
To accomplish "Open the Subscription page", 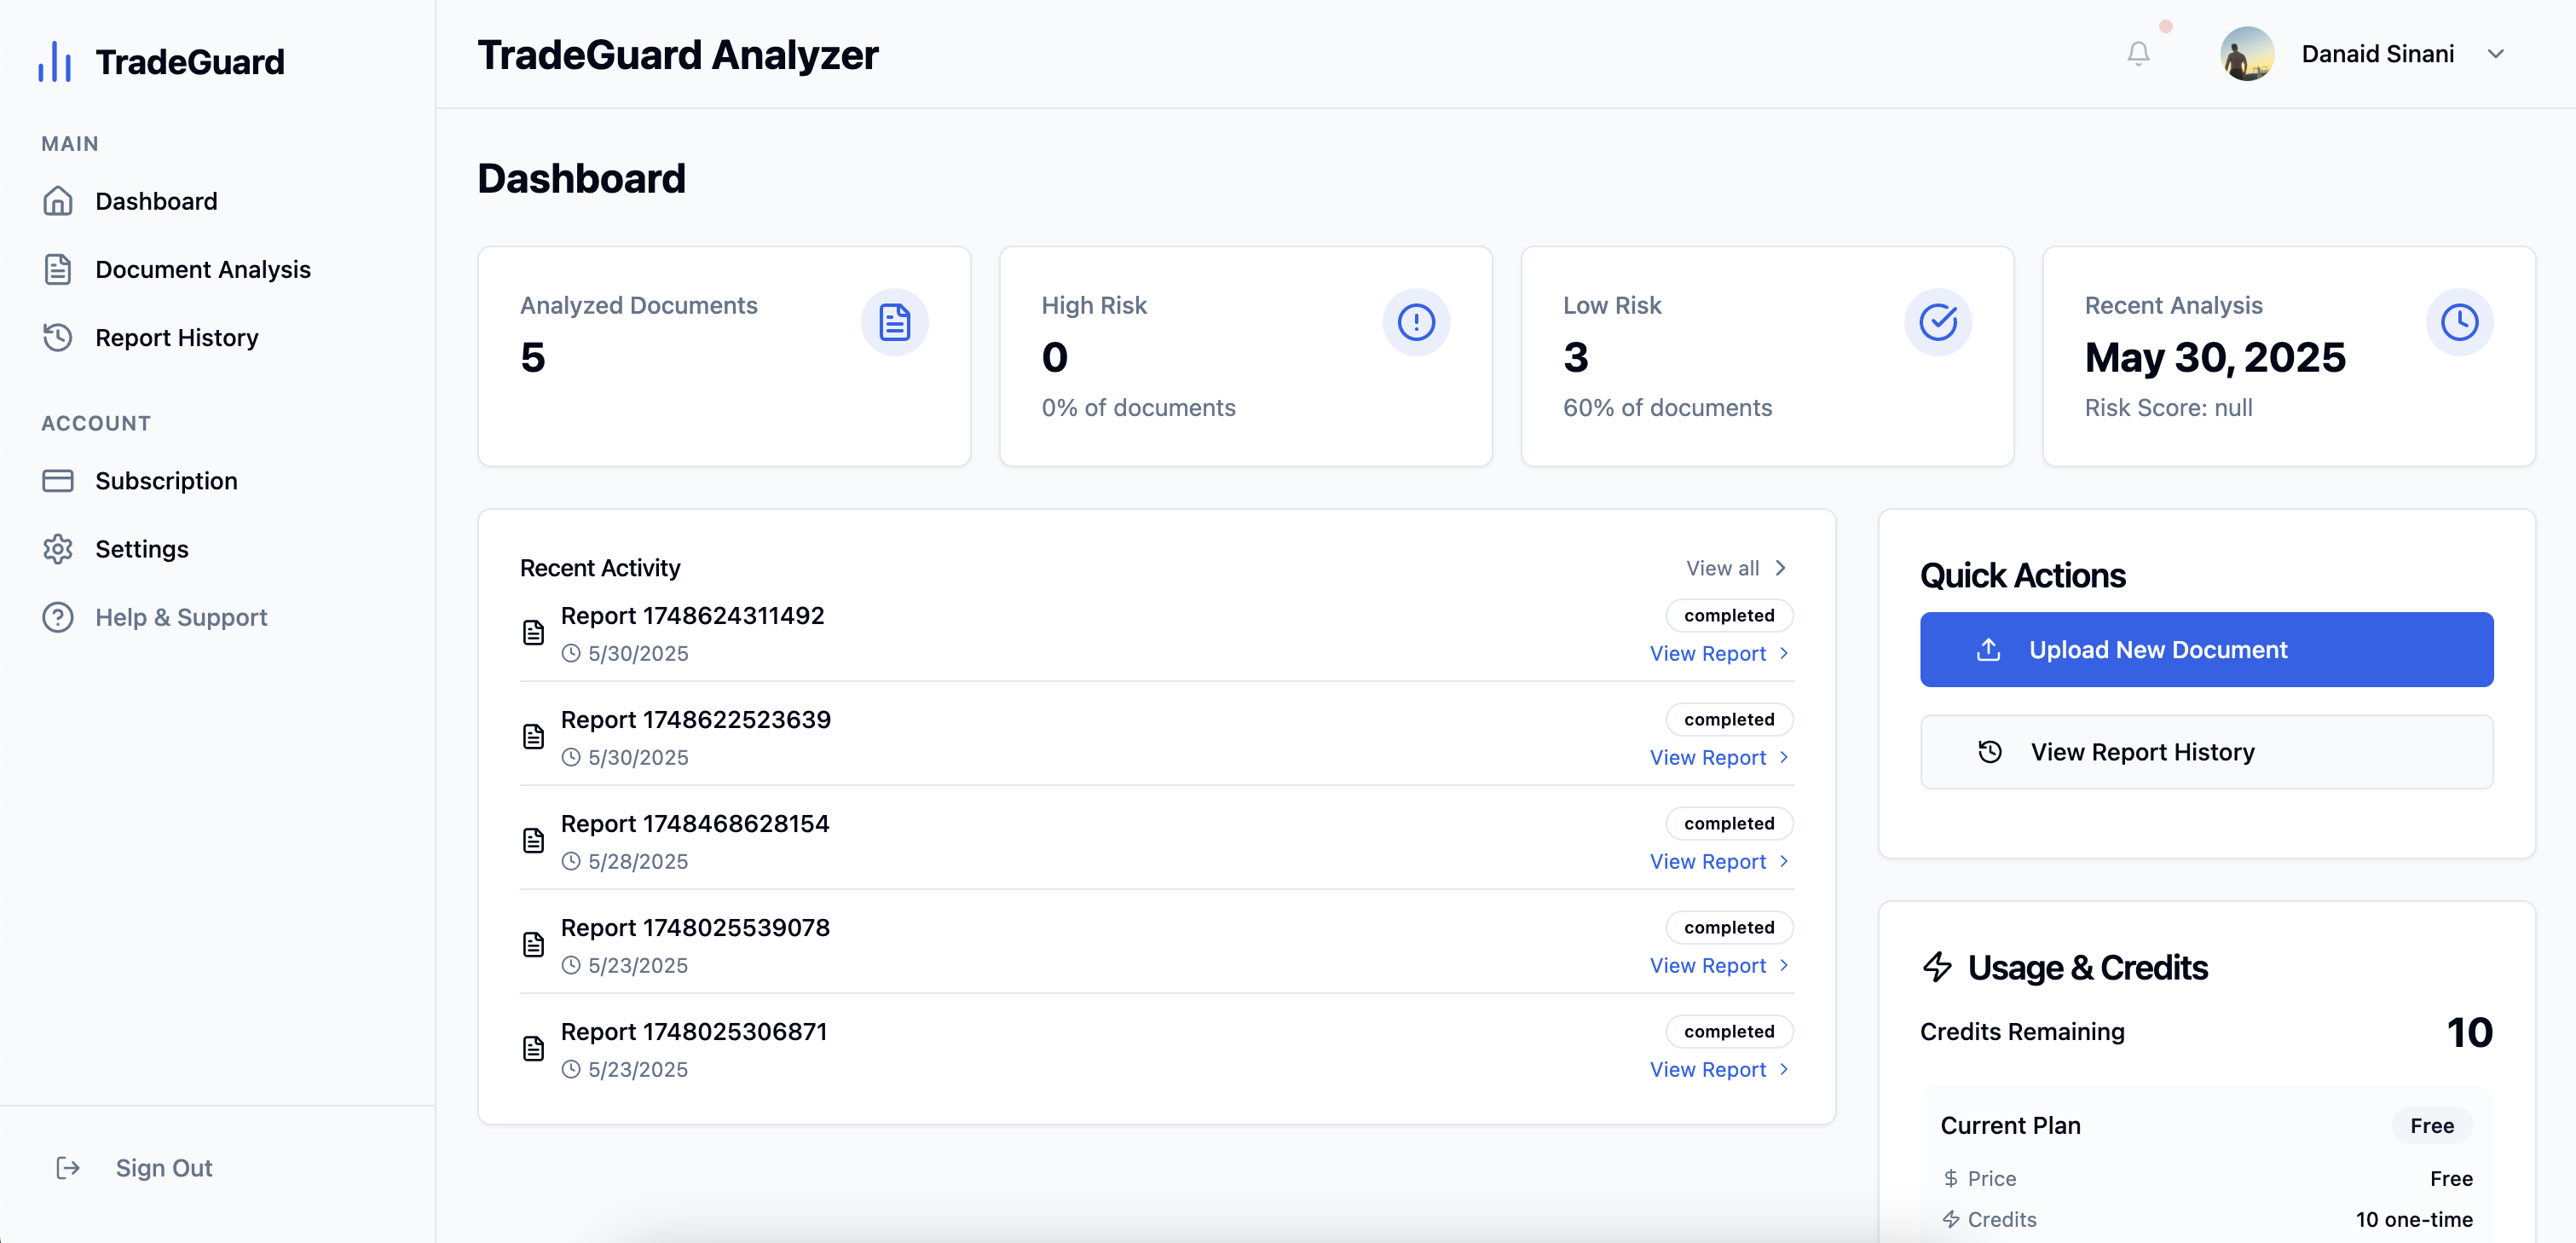I will point(166,481).
